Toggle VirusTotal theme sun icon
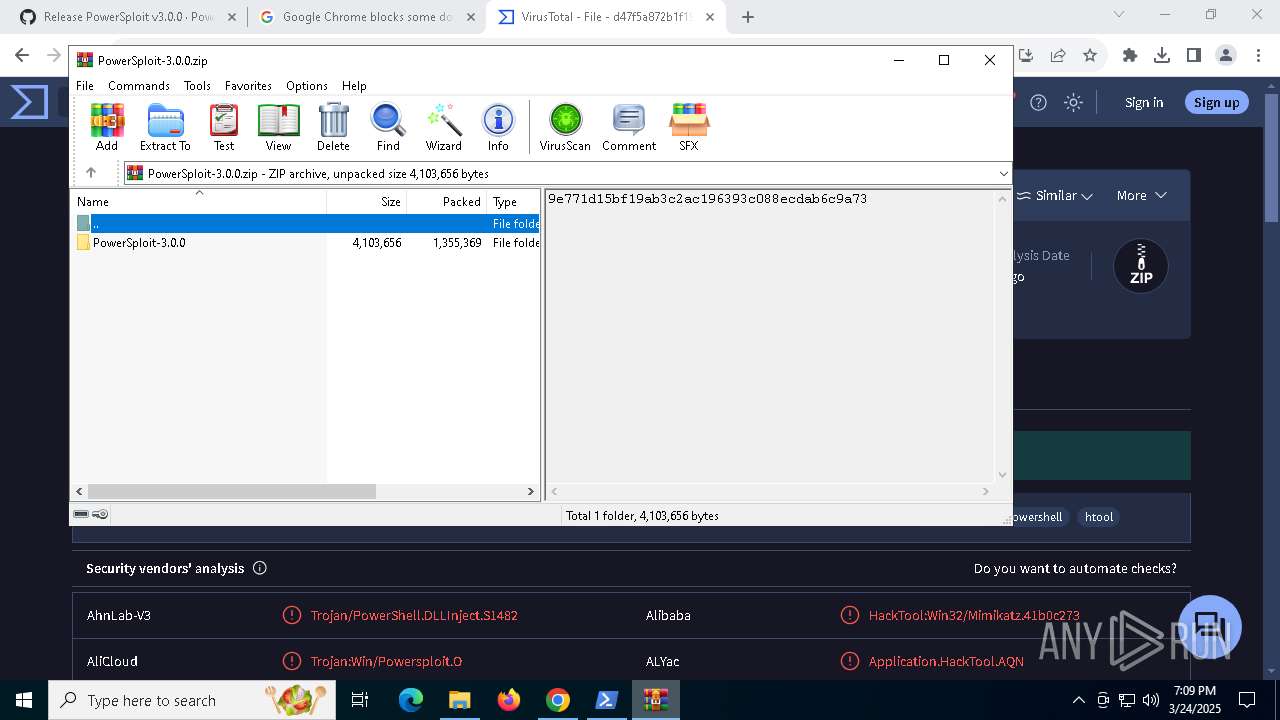Image resolution: width=1280 pixels, height=720 pixels. (1074, 102)
